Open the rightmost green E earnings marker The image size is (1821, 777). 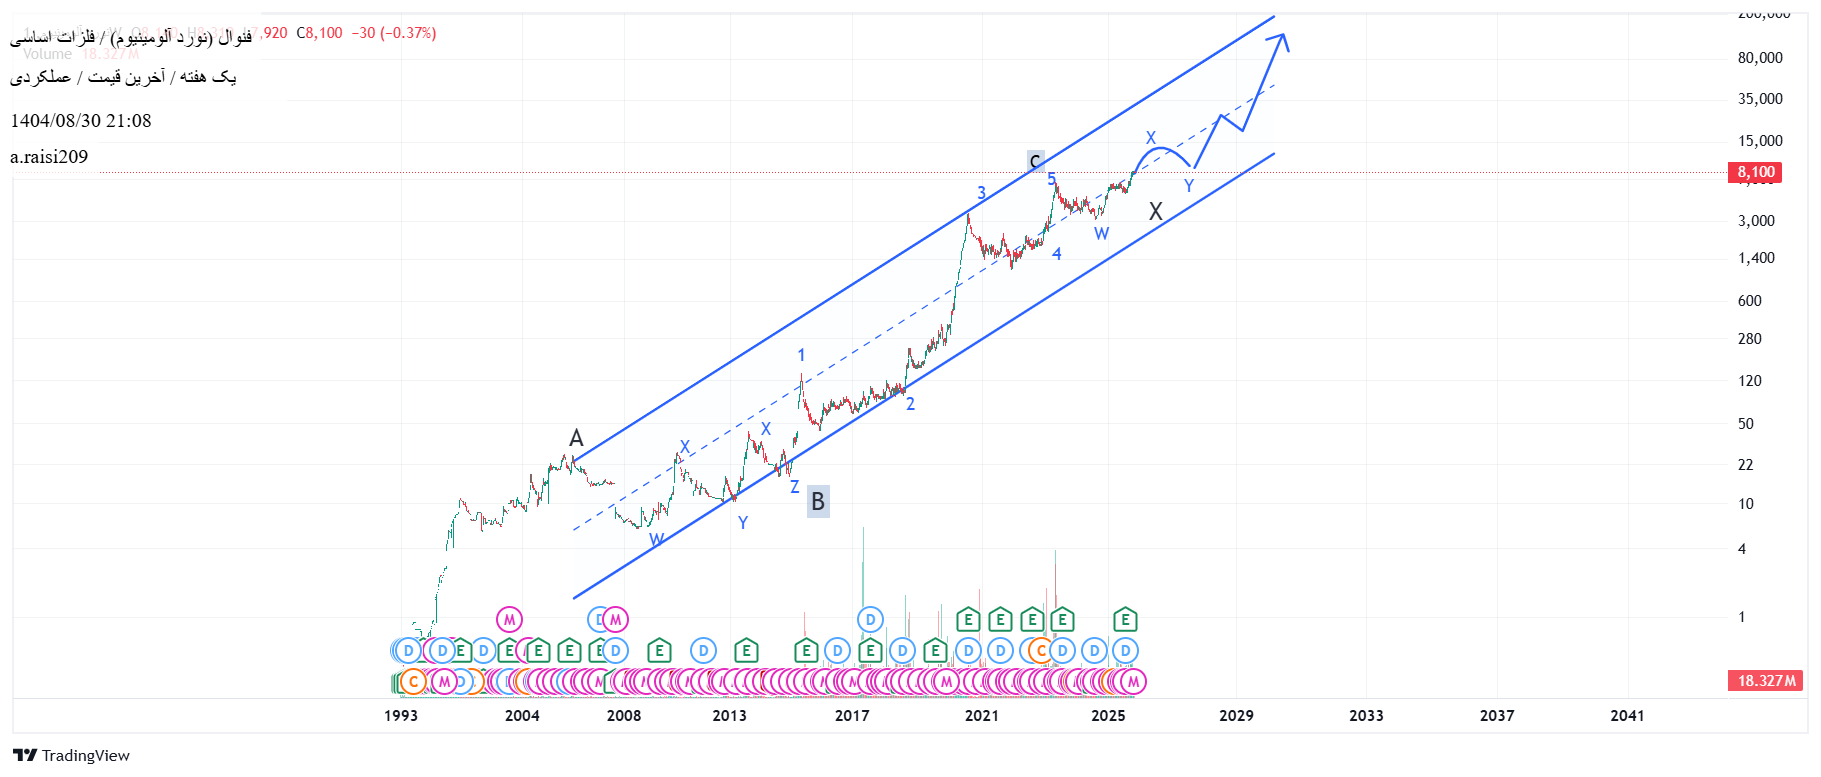coord(1125,620)
